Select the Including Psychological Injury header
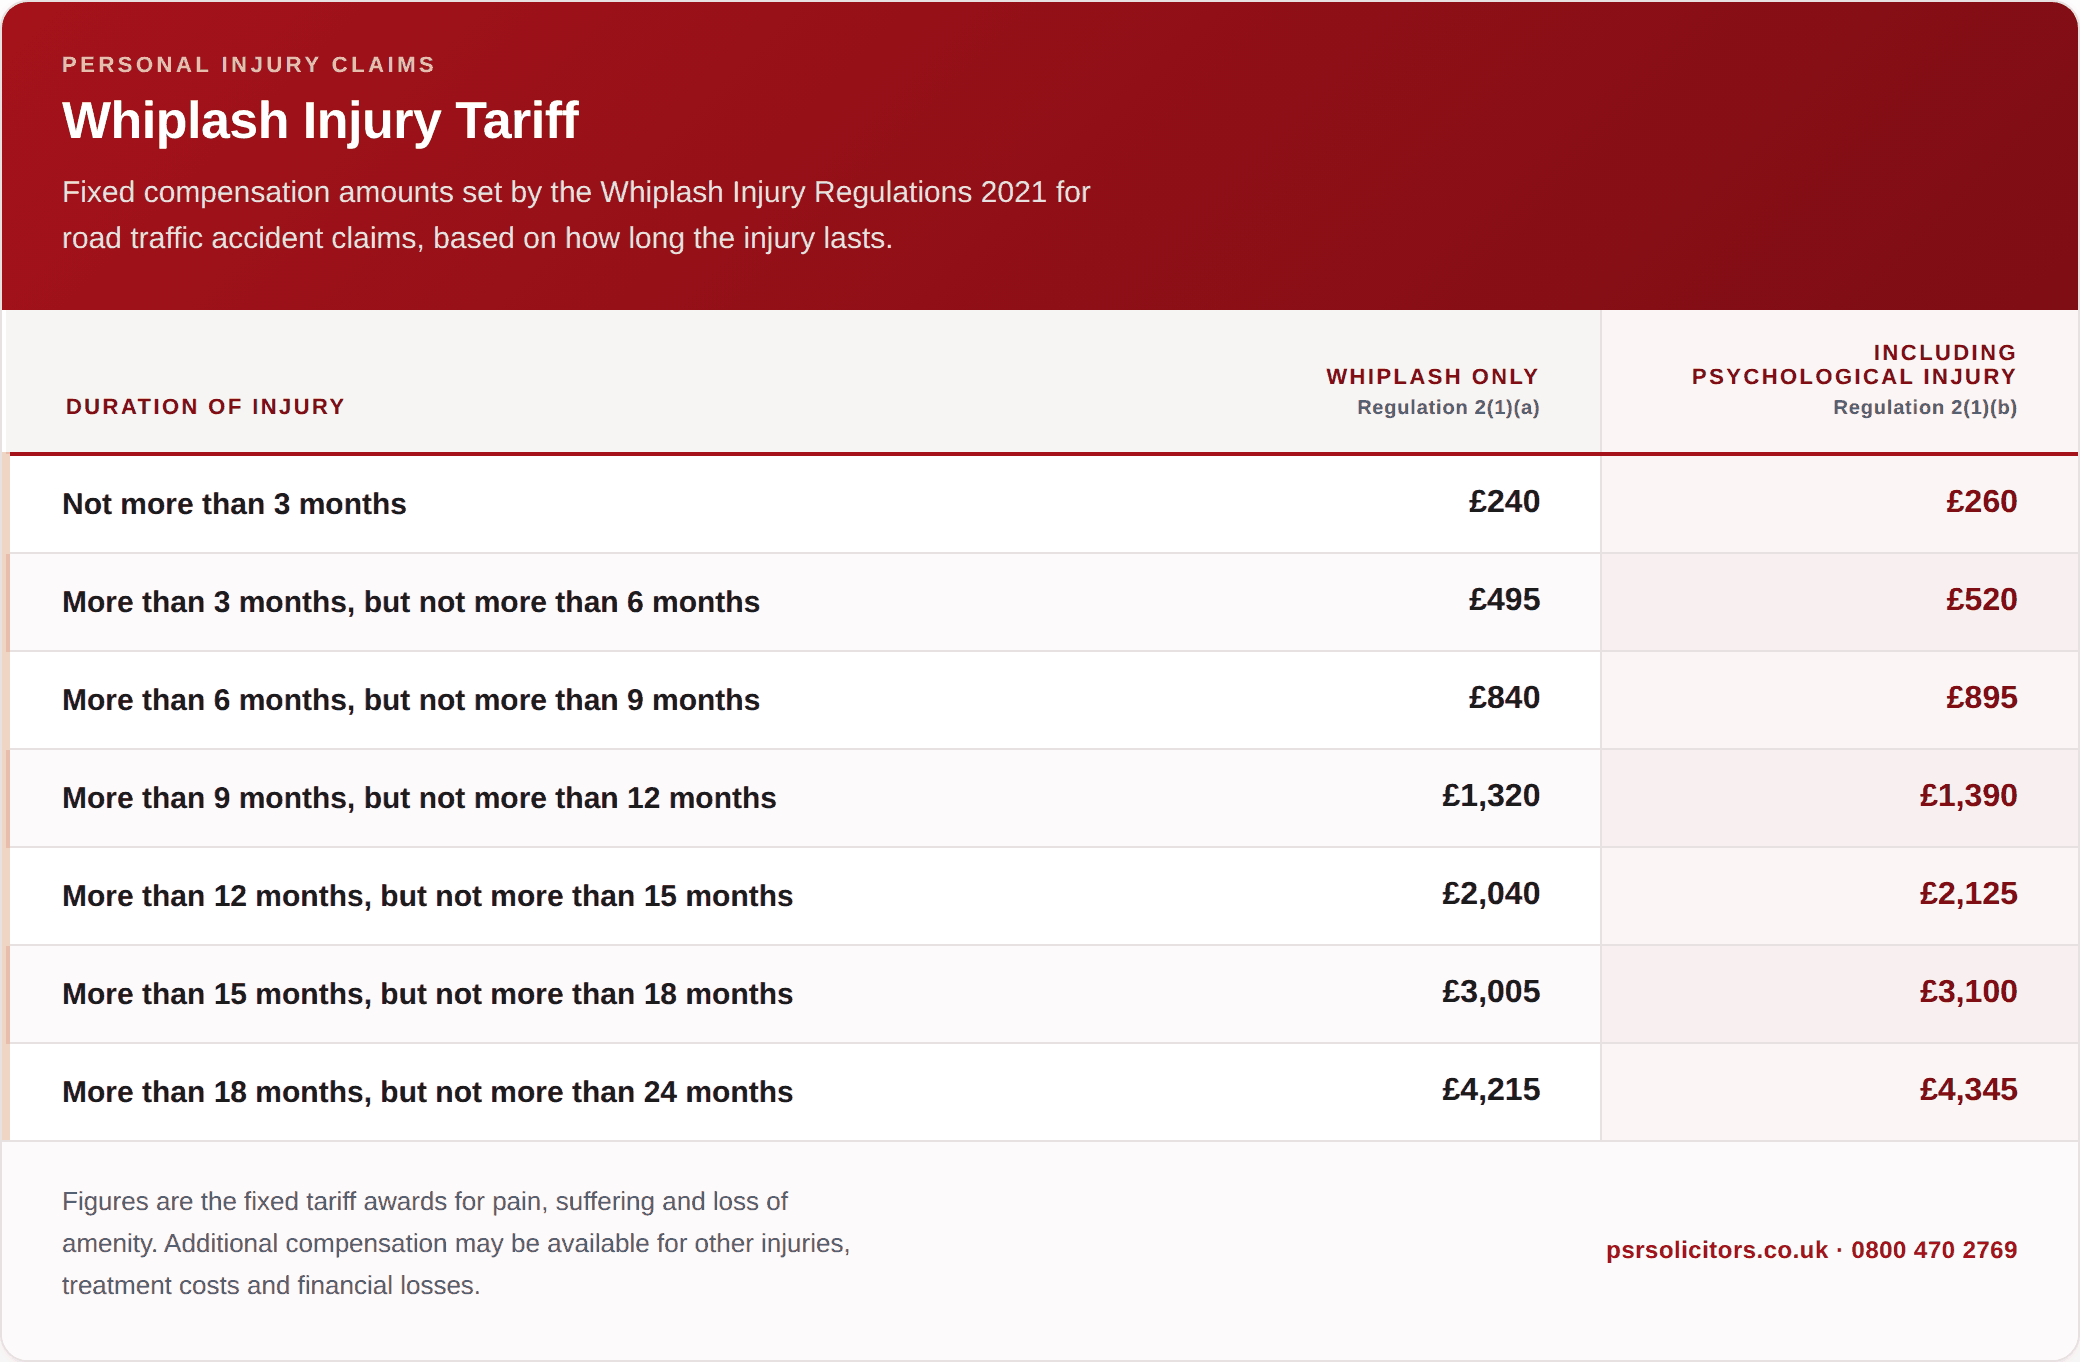This screenshot has width=2080, height=1362. tap(1854, 365)
